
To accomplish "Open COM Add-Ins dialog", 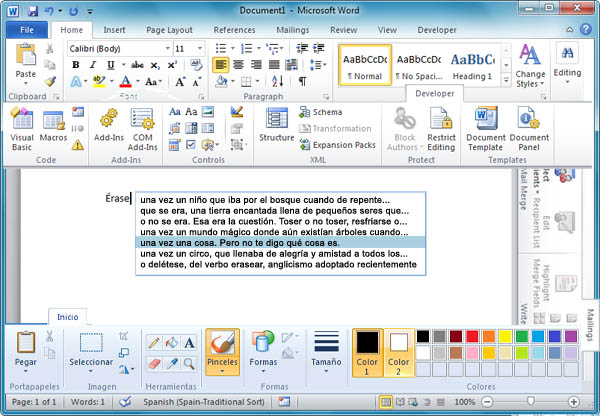I will coord(142,129).
